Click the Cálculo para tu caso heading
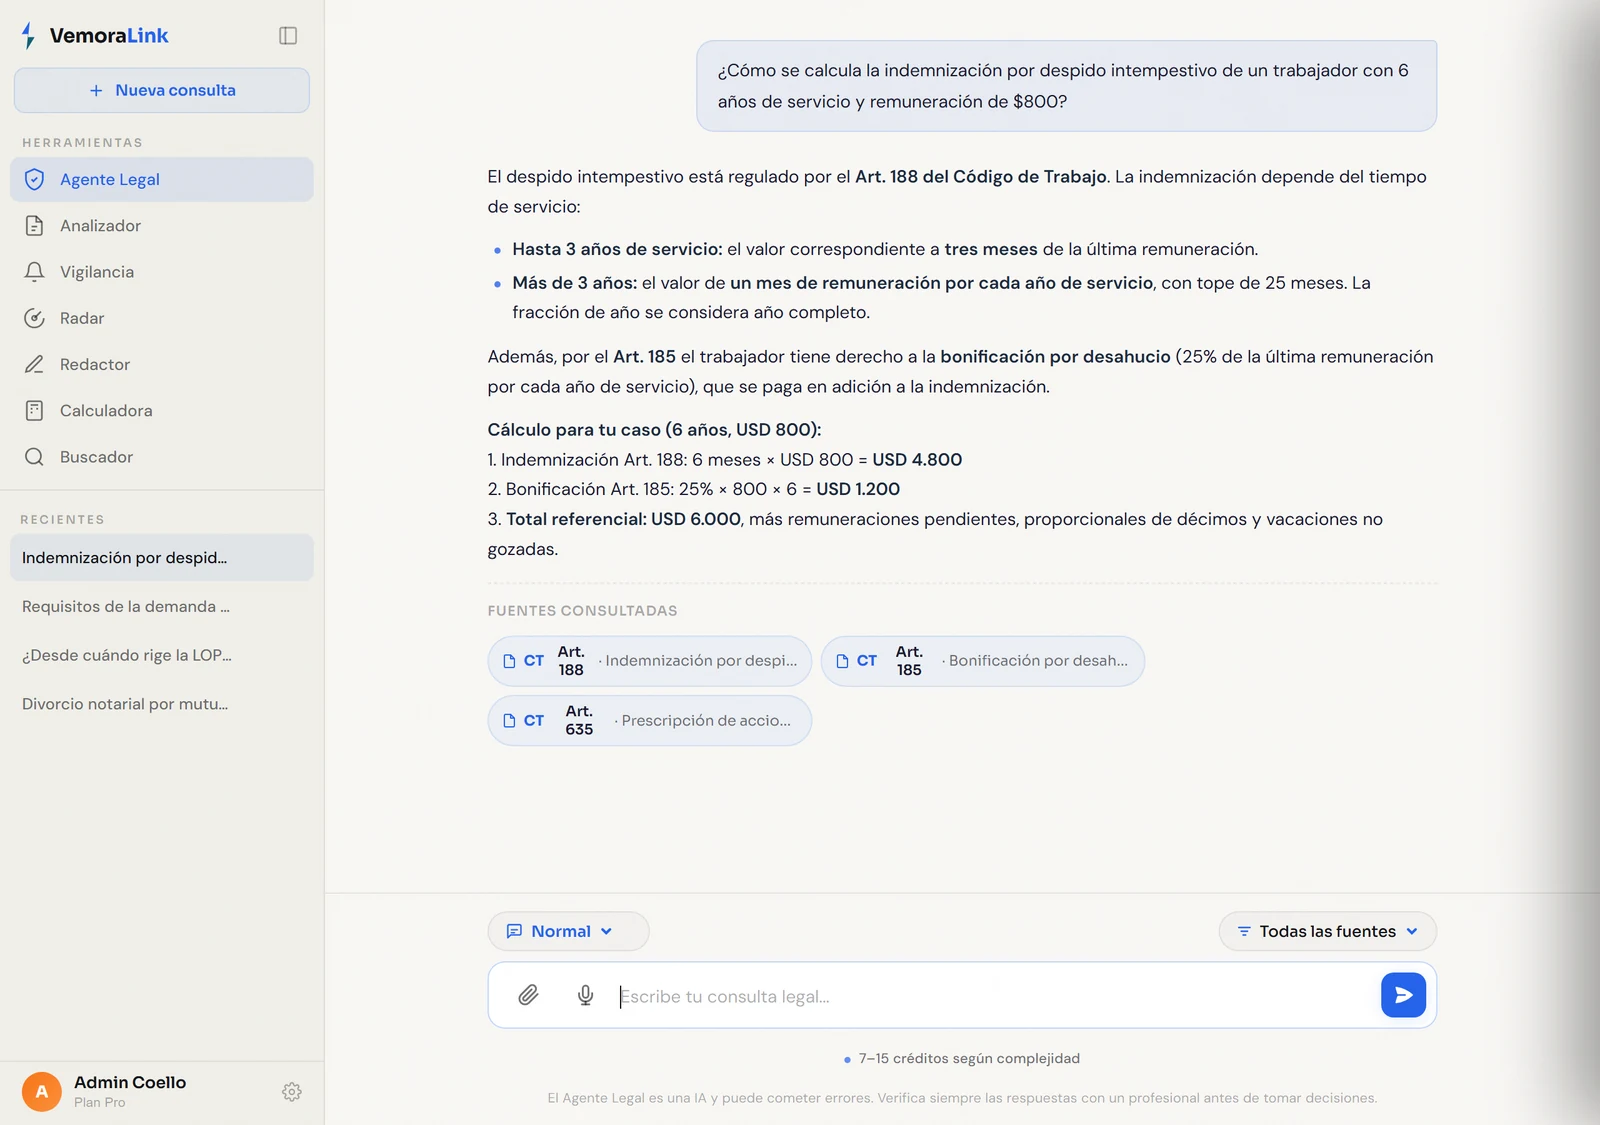This screenshot has width=1600, height=1125. 654,430
